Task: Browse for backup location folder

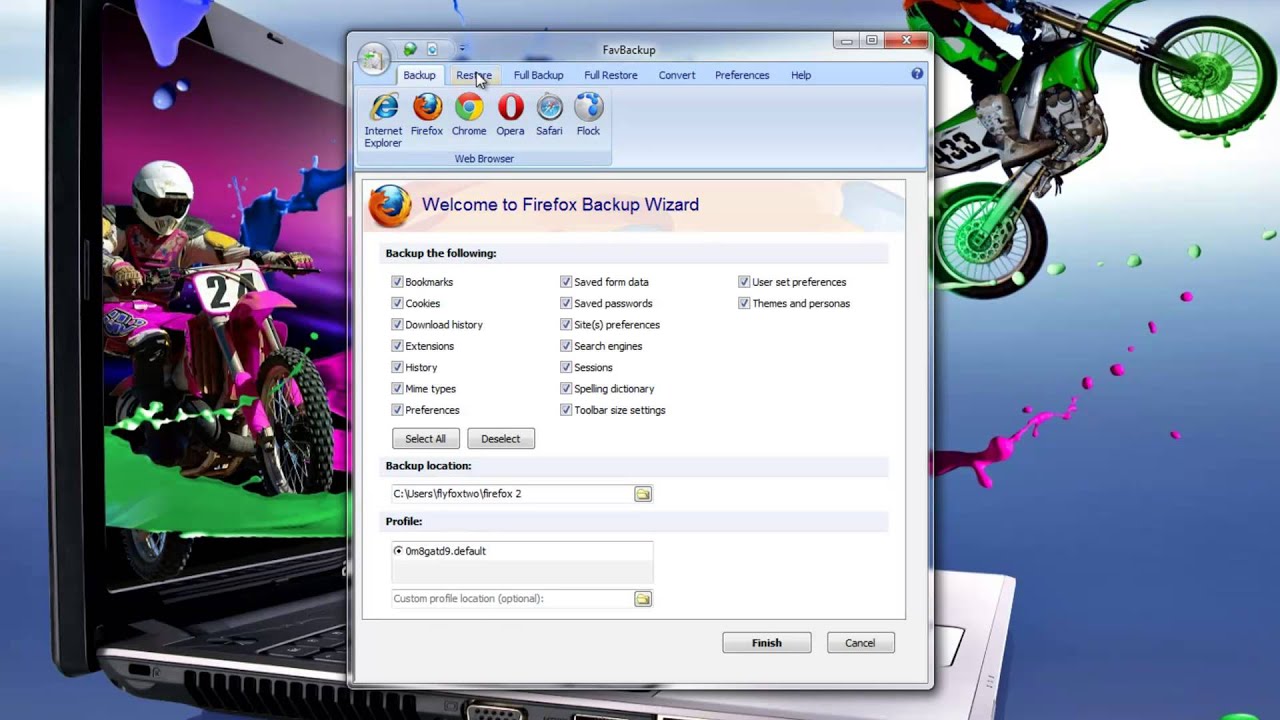Action: click(642, 494)
